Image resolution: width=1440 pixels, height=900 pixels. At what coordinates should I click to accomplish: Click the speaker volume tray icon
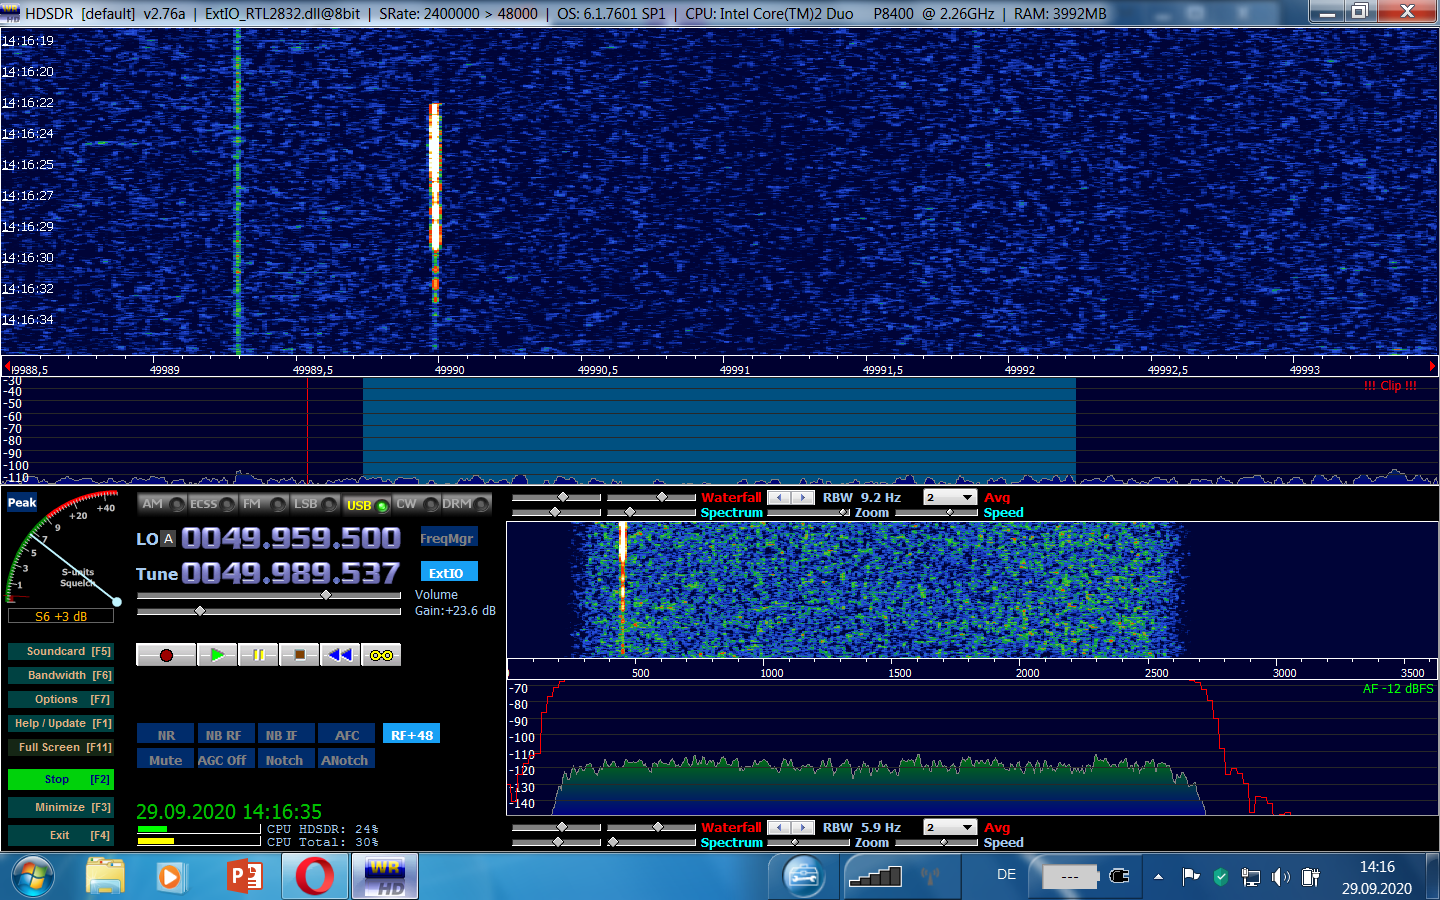click(x=1281, y=877)
